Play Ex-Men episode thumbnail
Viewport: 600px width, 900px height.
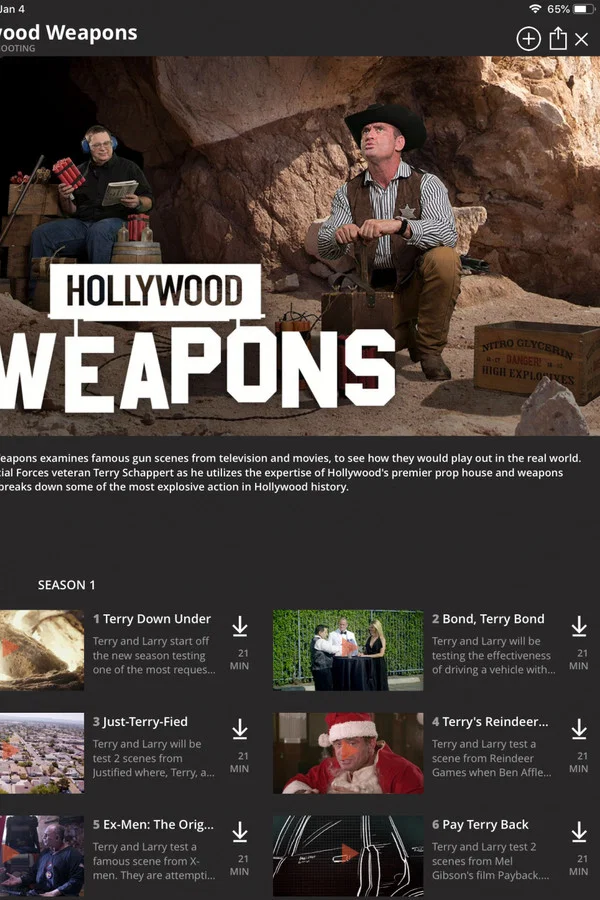point(41,855)
